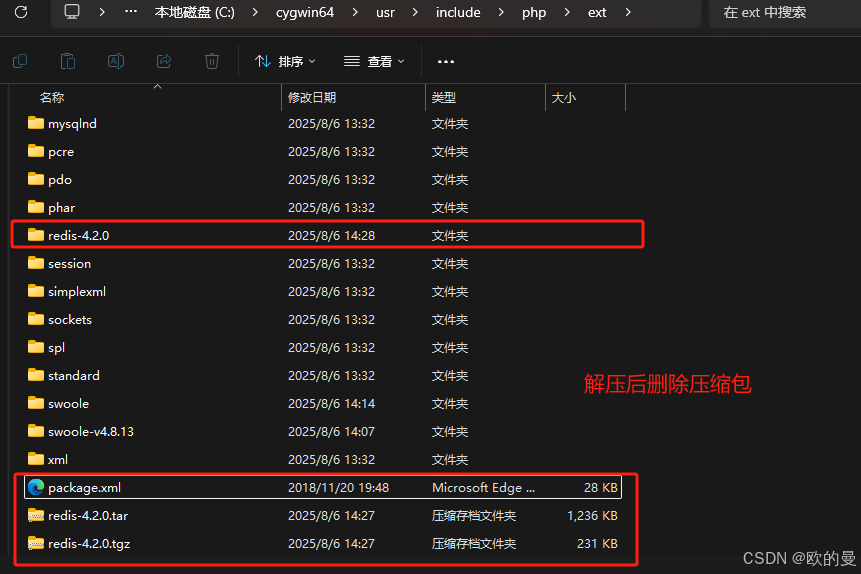Select the mysqlnd folder icon
The width and height of the screenshot is (861, 574).
36,123
